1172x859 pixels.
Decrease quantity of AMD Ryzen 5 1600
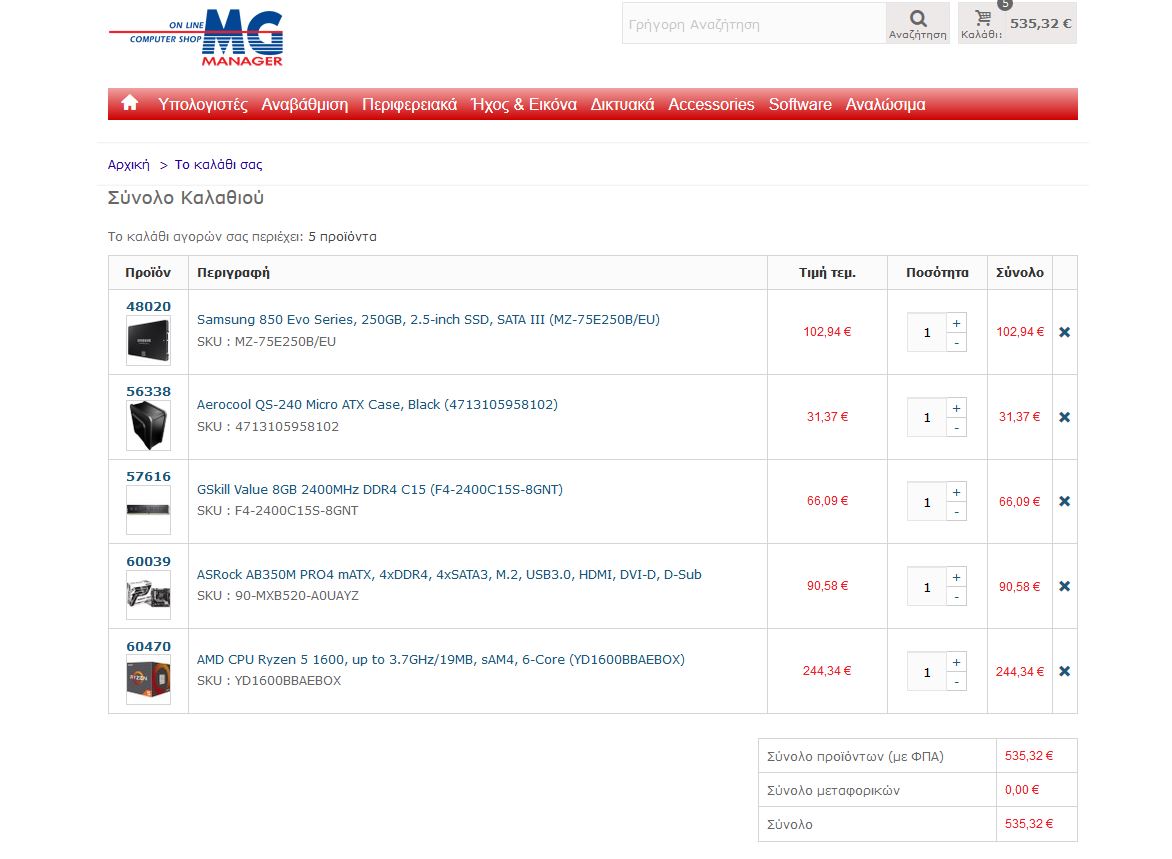pyautogui.click(x=956, y=683)
